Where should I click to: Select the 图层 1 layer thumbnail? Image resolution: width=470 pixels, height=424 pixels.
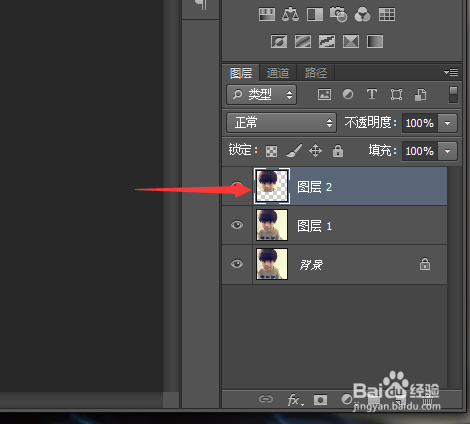pos(272,225)
